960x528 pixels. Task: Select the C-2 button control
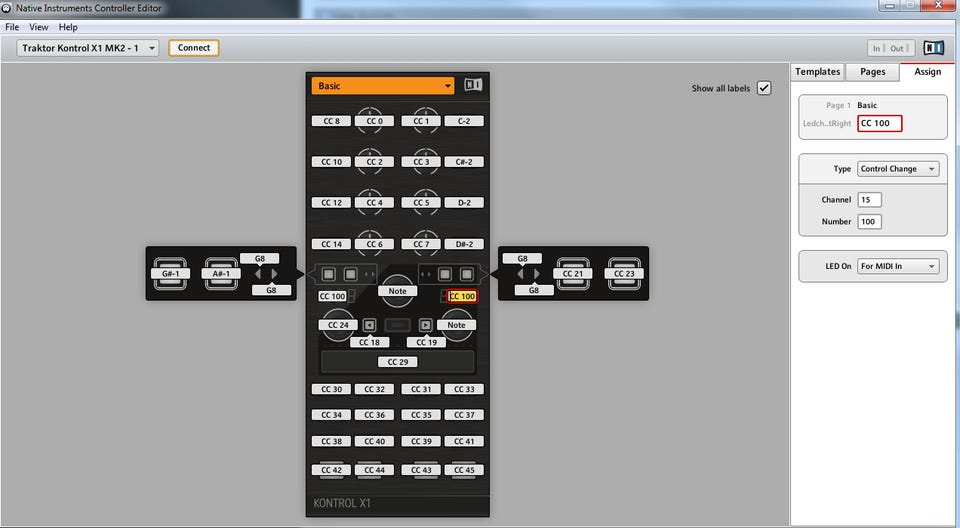click(464, 121)
